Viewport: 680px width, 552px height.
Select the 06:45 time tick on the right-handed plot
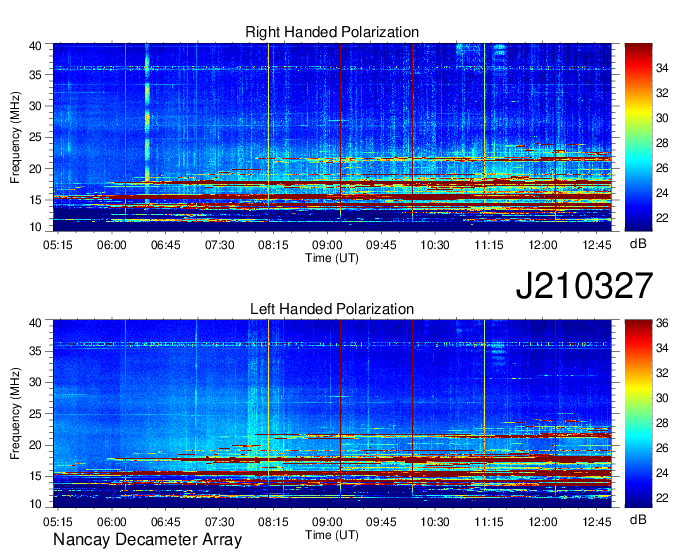(165, 245)
